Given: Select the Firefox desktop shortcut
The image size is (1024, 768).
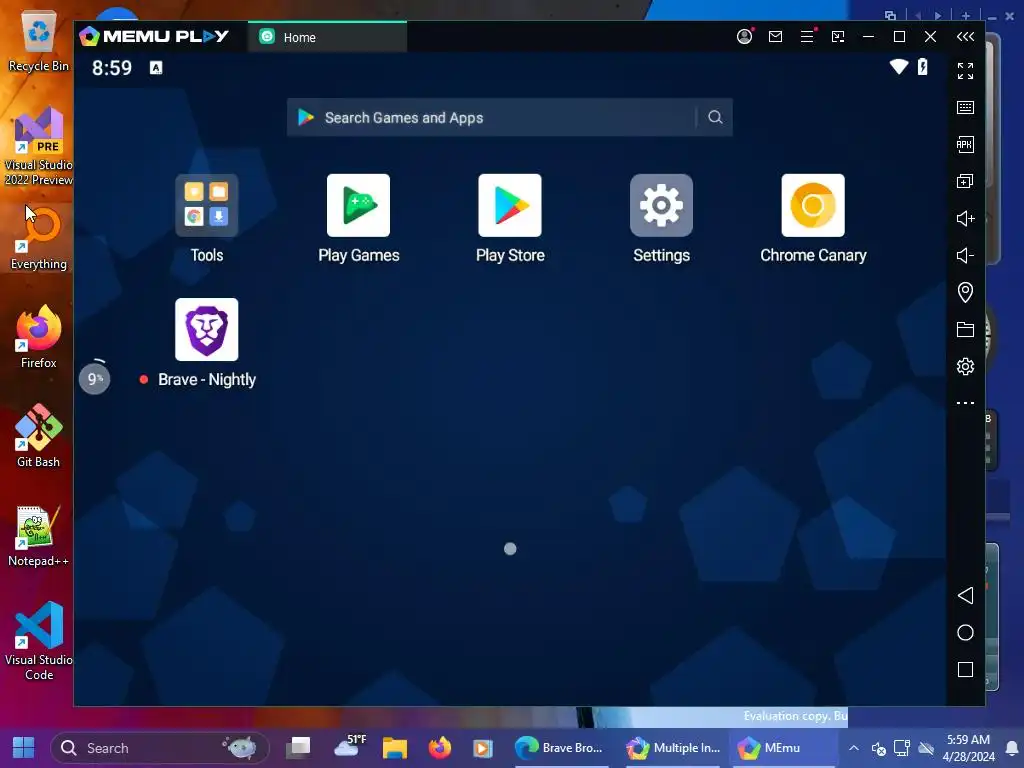Looking at the screenshot, I should point(39,336).
